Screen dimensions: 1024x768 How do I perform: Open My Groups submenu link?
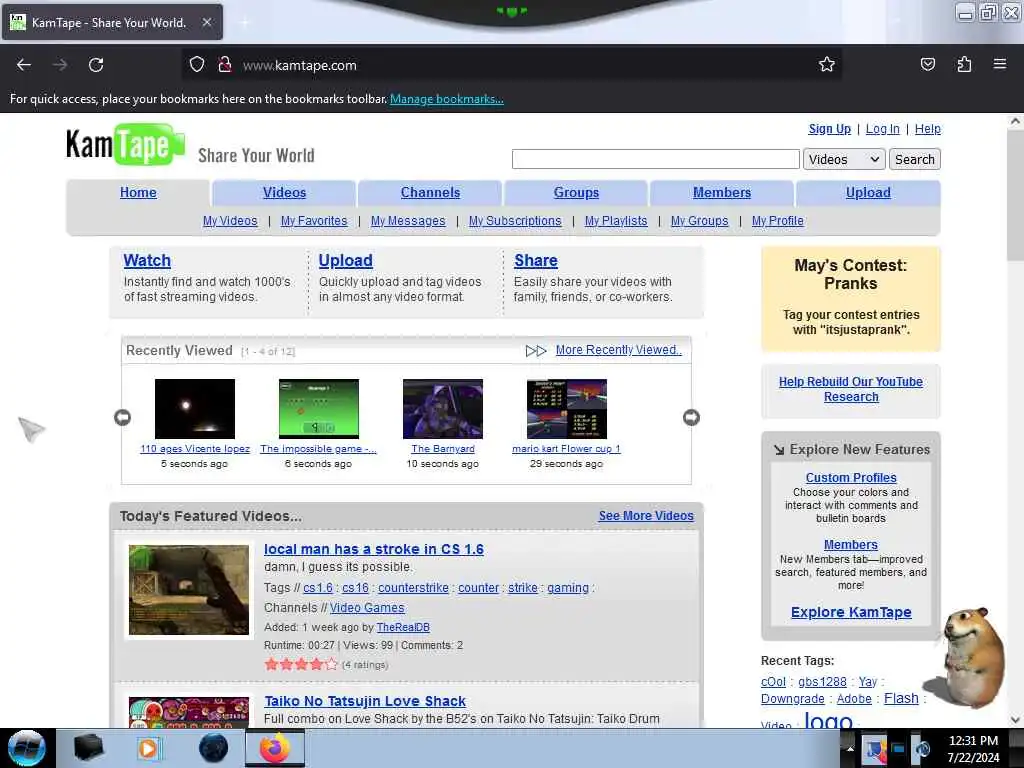699,221
